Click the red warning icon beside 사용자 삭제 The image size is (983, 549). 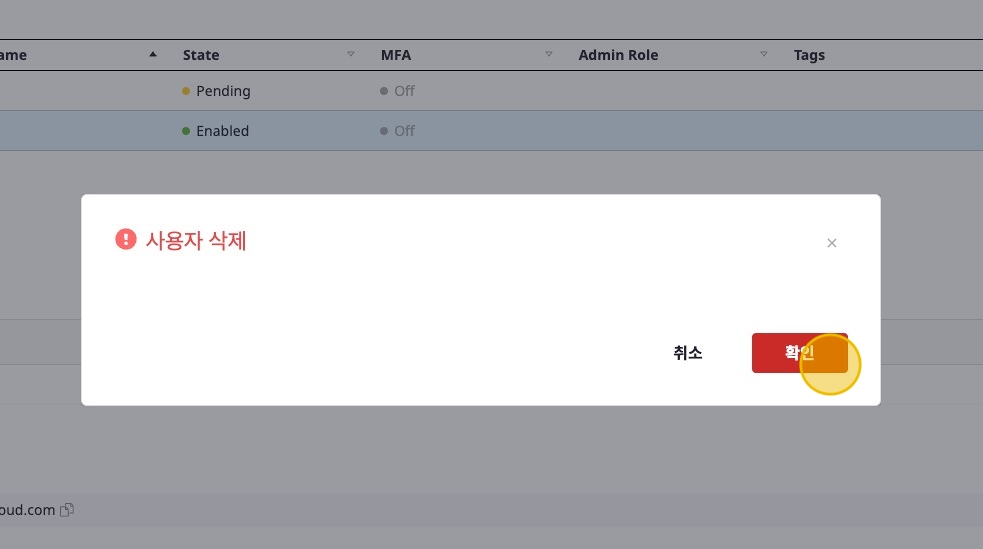pos(125,240)
